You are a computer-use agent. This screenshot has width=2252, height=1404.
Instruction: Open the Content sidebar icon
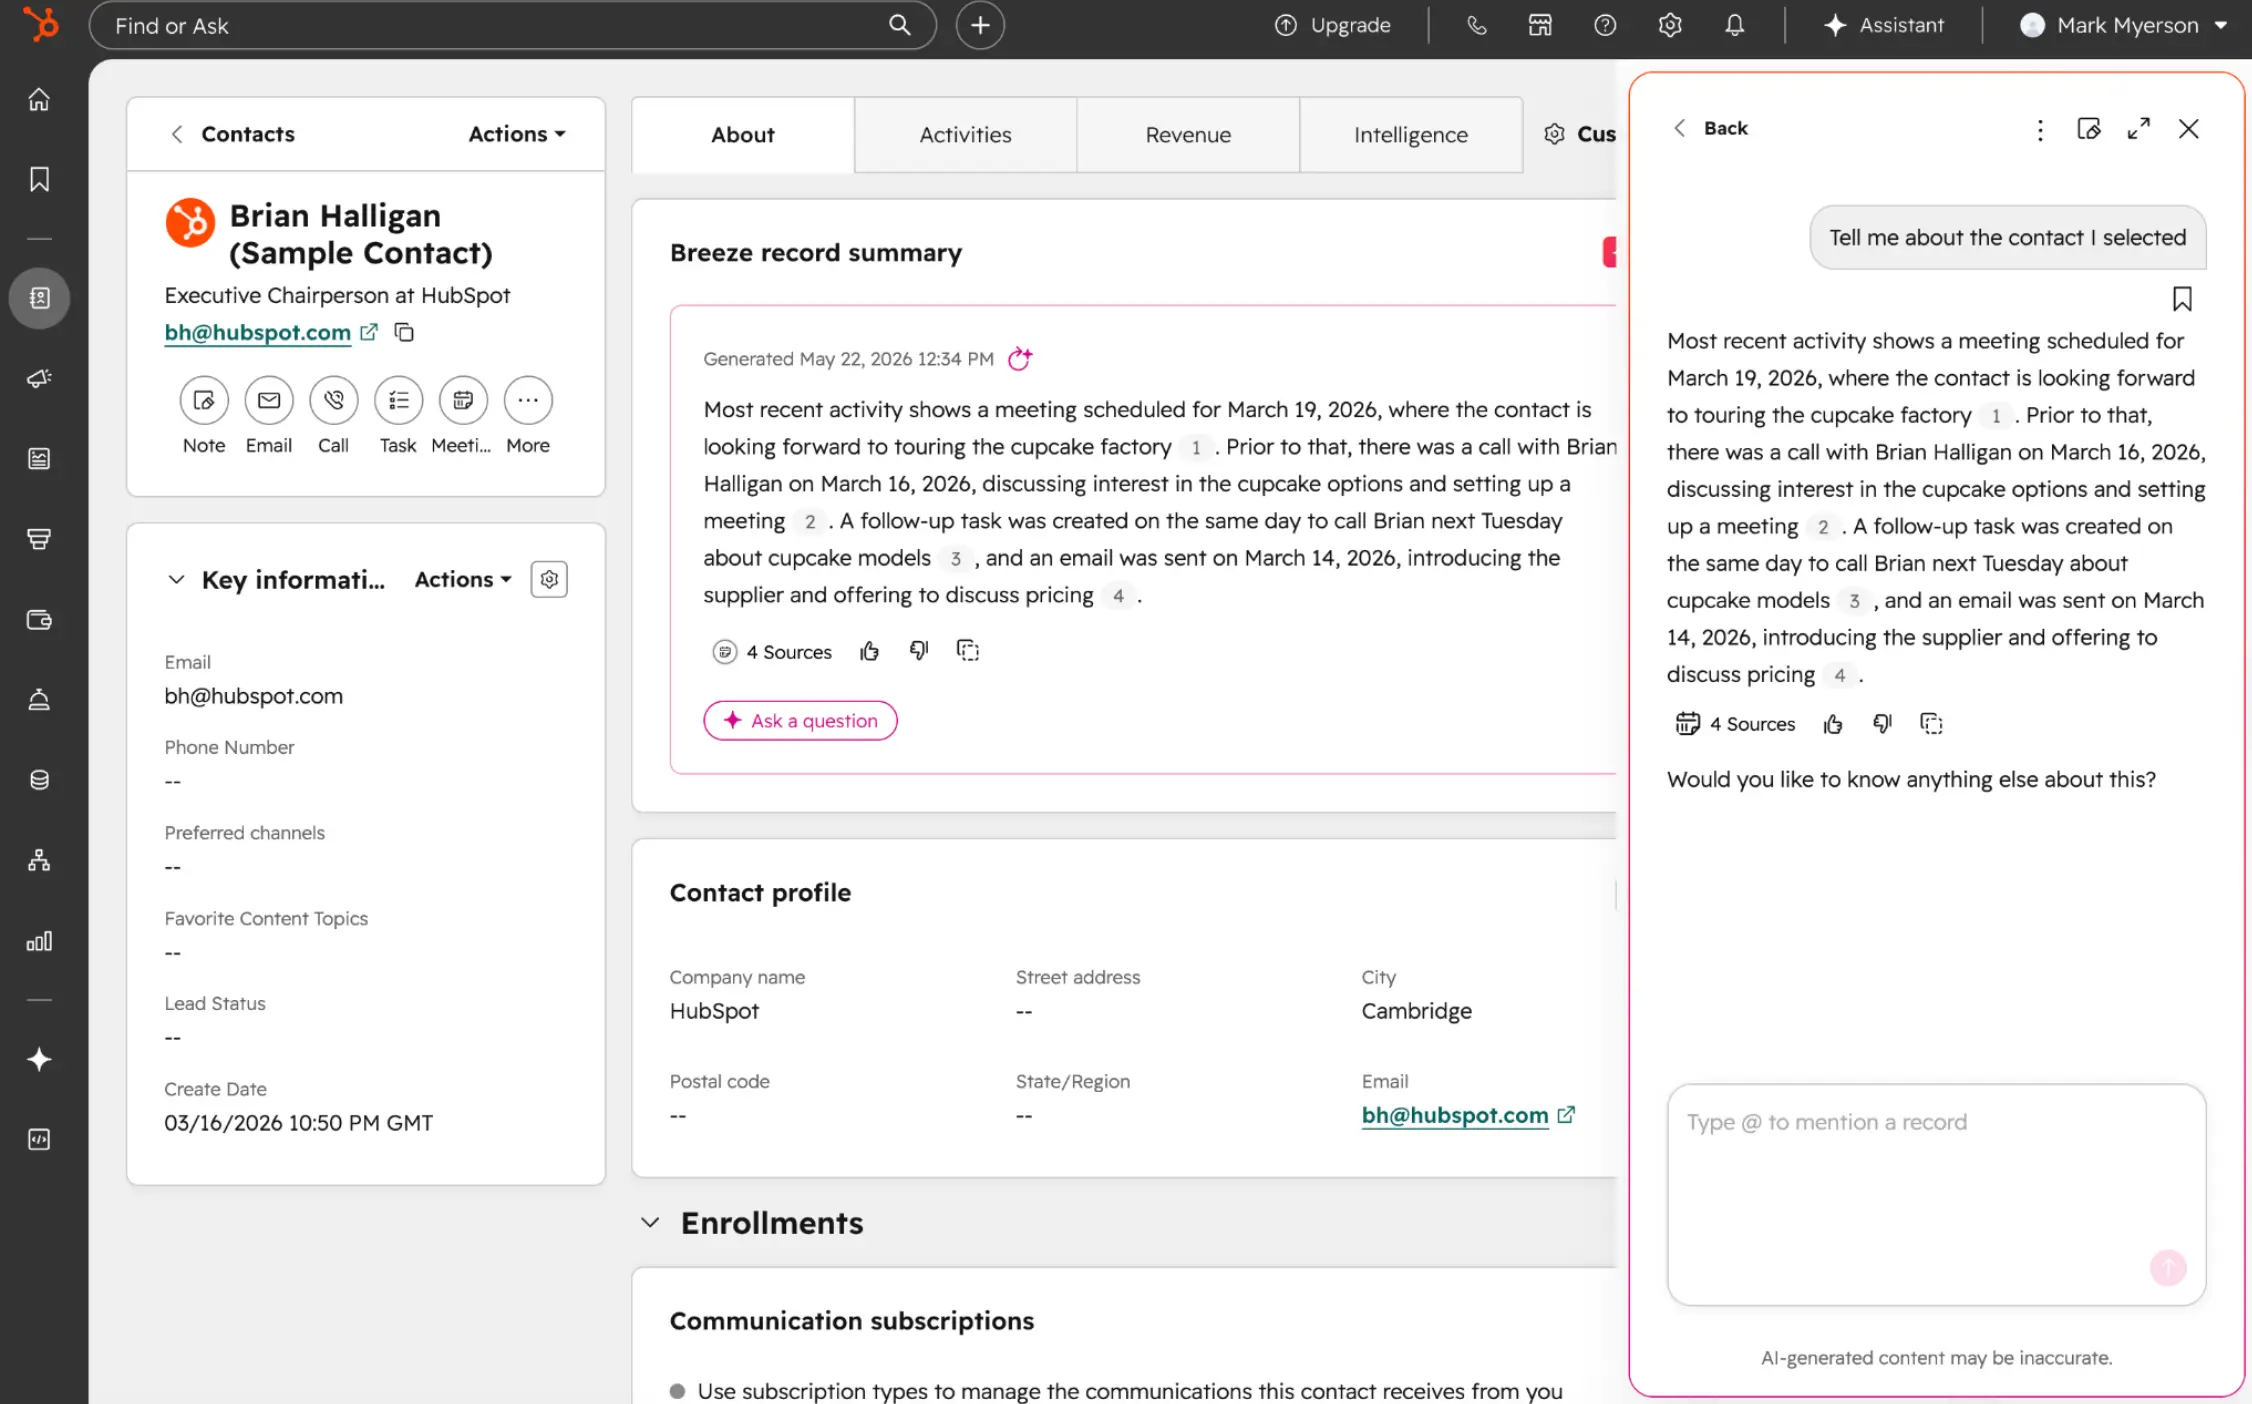click(x=39, y=458)
